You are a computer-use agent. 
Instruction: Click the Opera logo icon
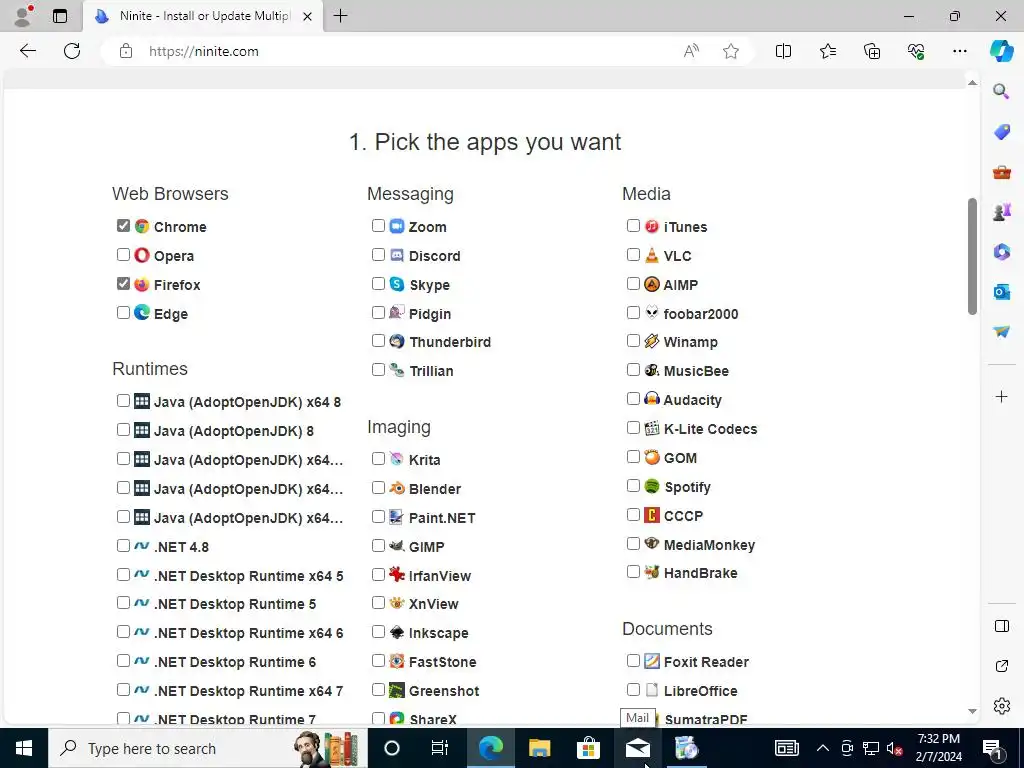(x=142, y=255)
